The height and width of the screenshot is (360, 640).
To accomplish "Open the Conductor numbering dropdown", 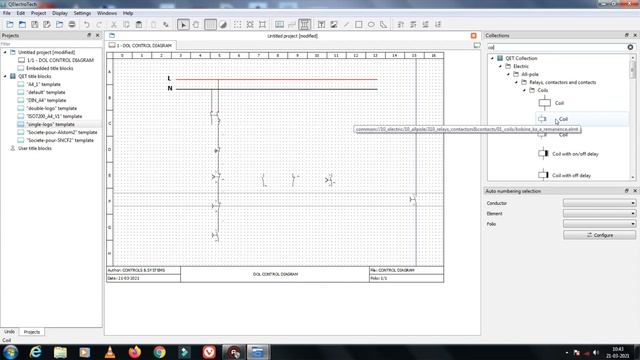I will tap(599, 203).
